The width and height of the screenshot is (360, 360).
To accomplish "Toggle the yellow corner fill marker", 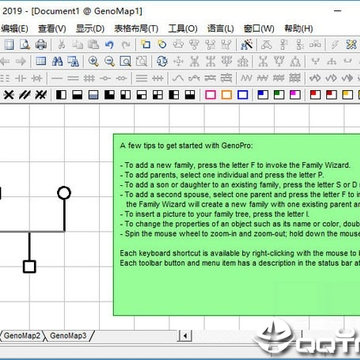I will pyautogui.click(x=347, y=95).
